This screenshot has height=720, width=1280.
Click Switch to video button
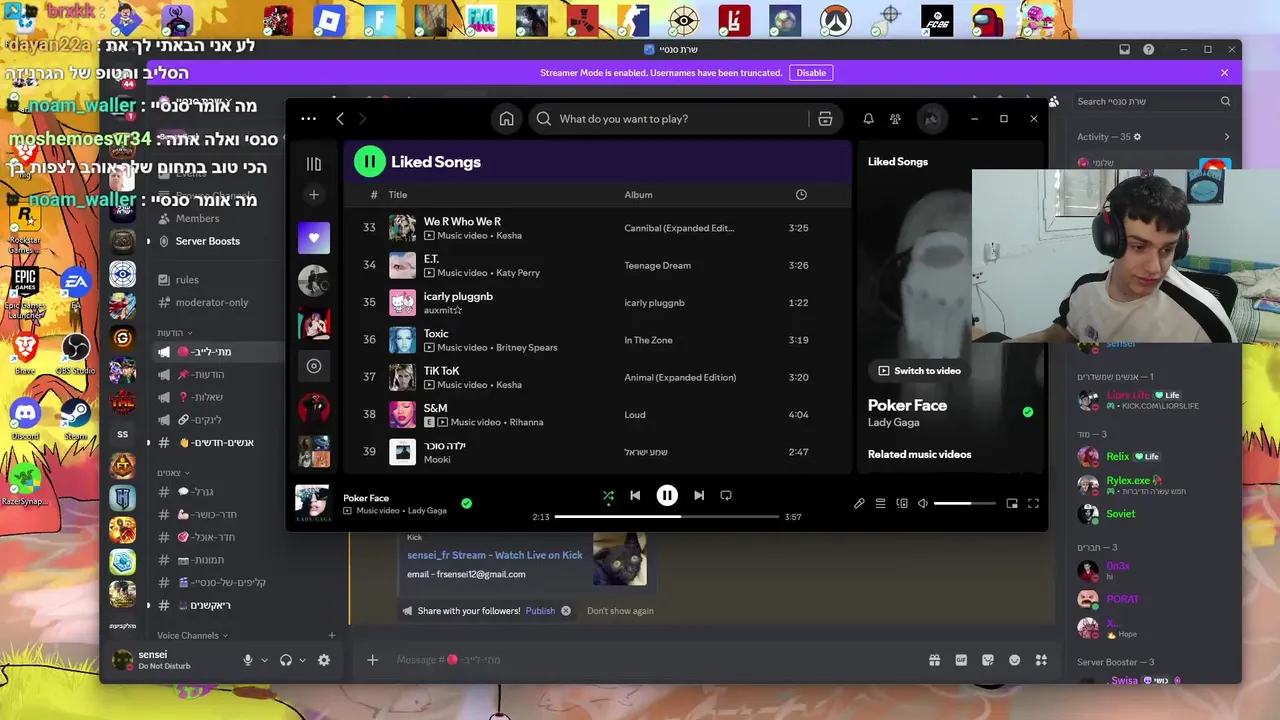919,371
